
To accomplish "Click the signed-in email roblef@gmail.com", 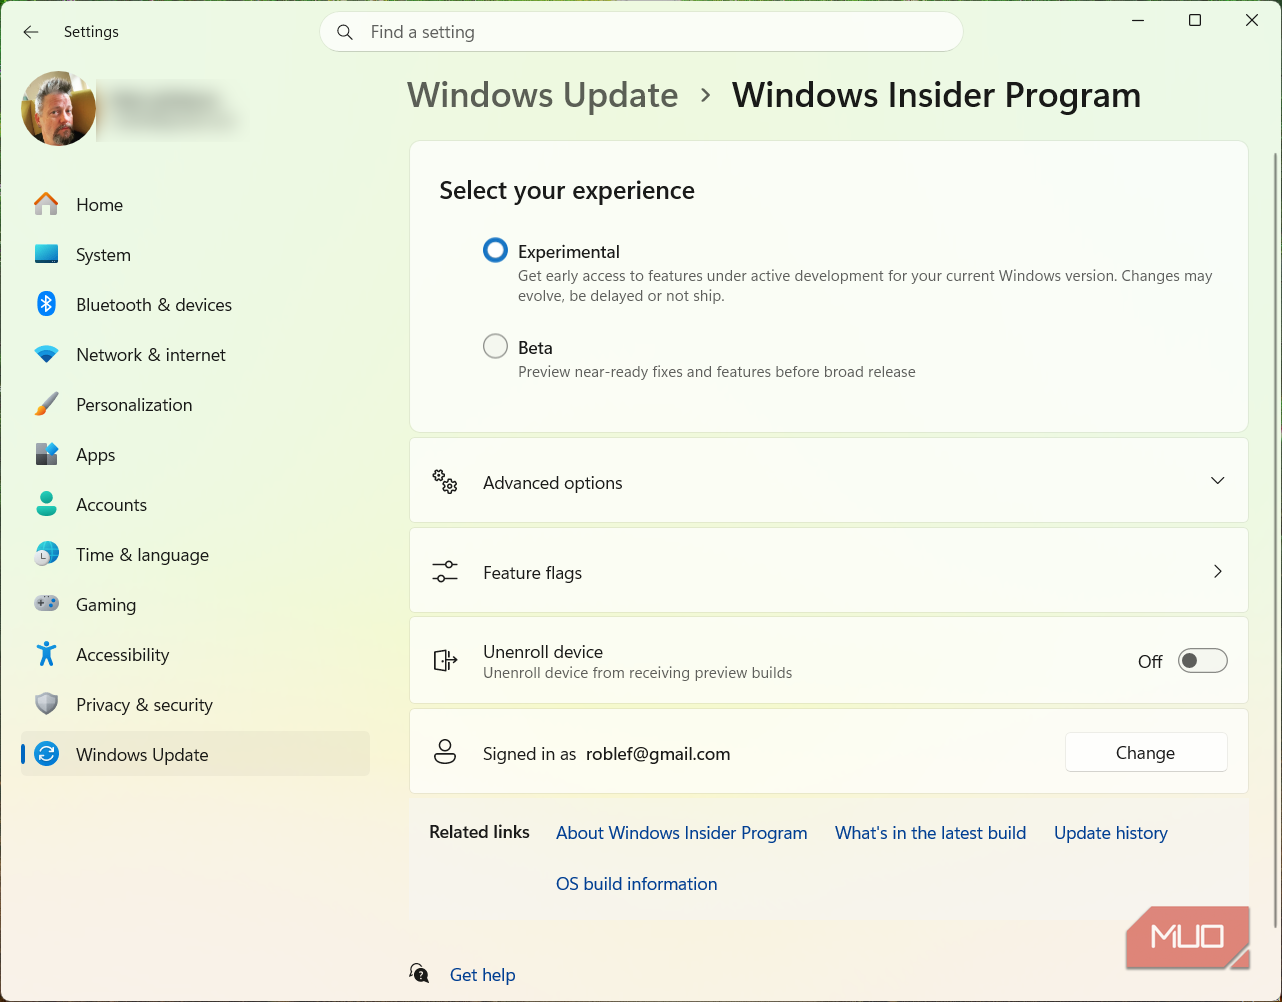I will click(658, 754).
